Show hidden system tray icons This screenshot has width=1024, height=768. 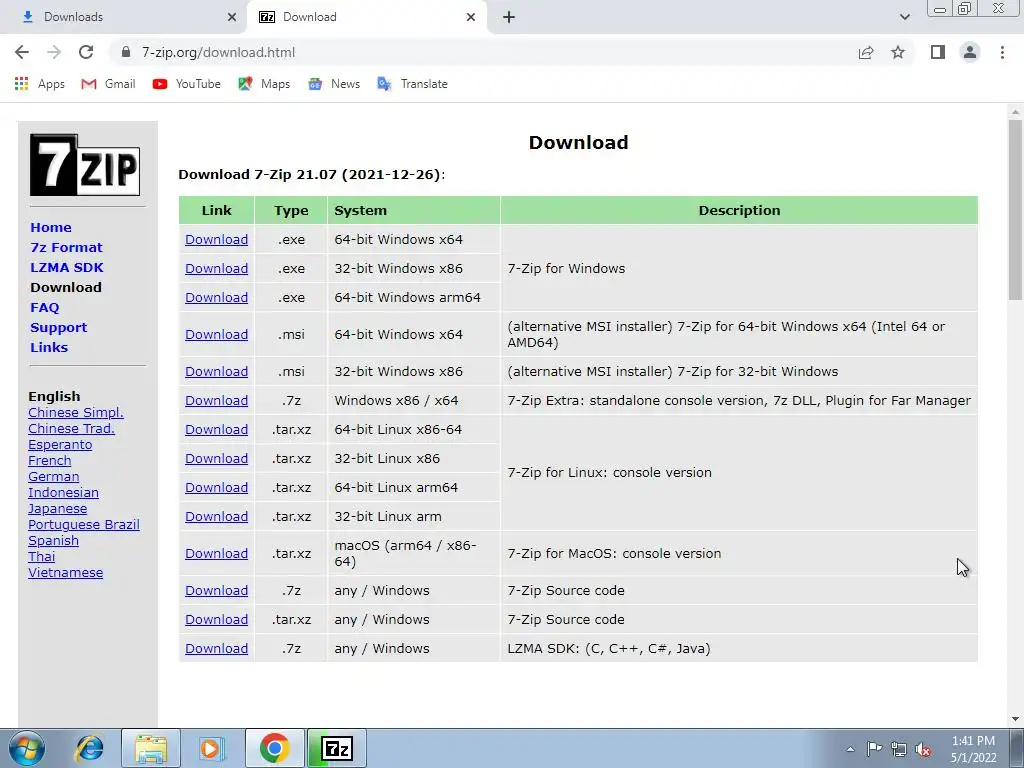click(x=850, y=749)
